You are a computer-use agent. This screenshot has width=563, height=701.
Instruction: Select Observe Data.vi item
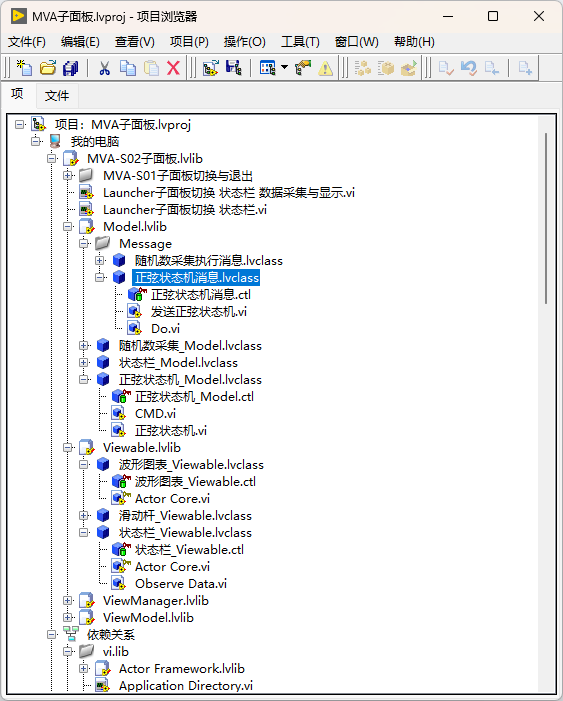pyautogui.click(x=181, y=583)
